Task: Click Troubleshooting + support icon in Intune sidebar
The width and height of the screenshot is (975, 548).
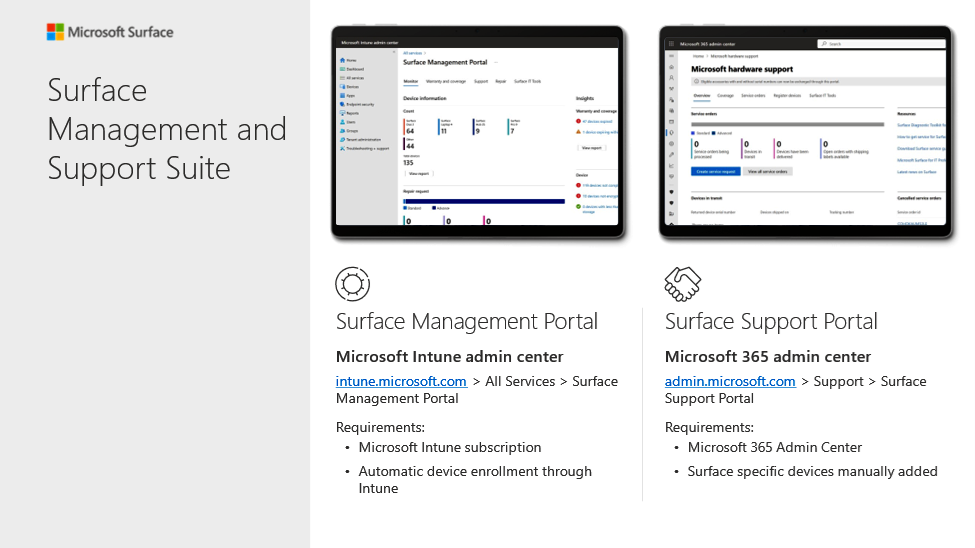Action: [342, 148]
